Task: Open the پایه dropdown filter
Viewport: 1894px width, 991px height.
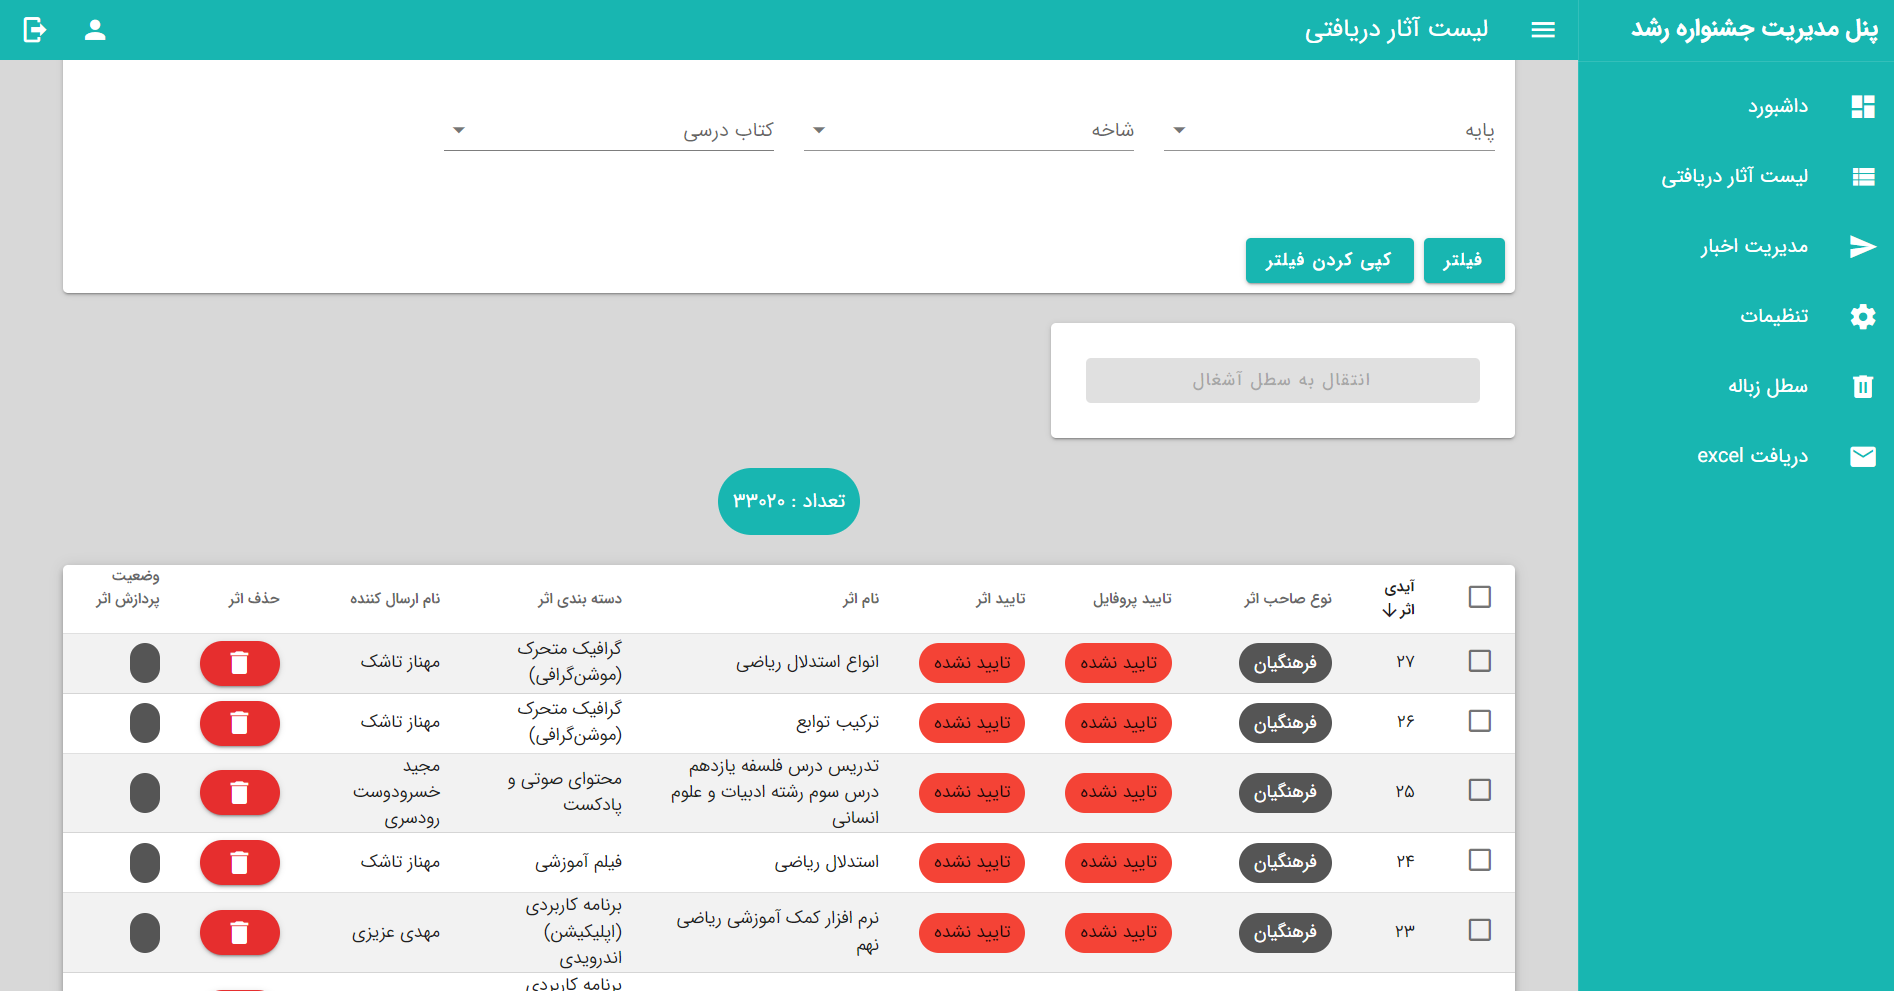Action: 1329,131
